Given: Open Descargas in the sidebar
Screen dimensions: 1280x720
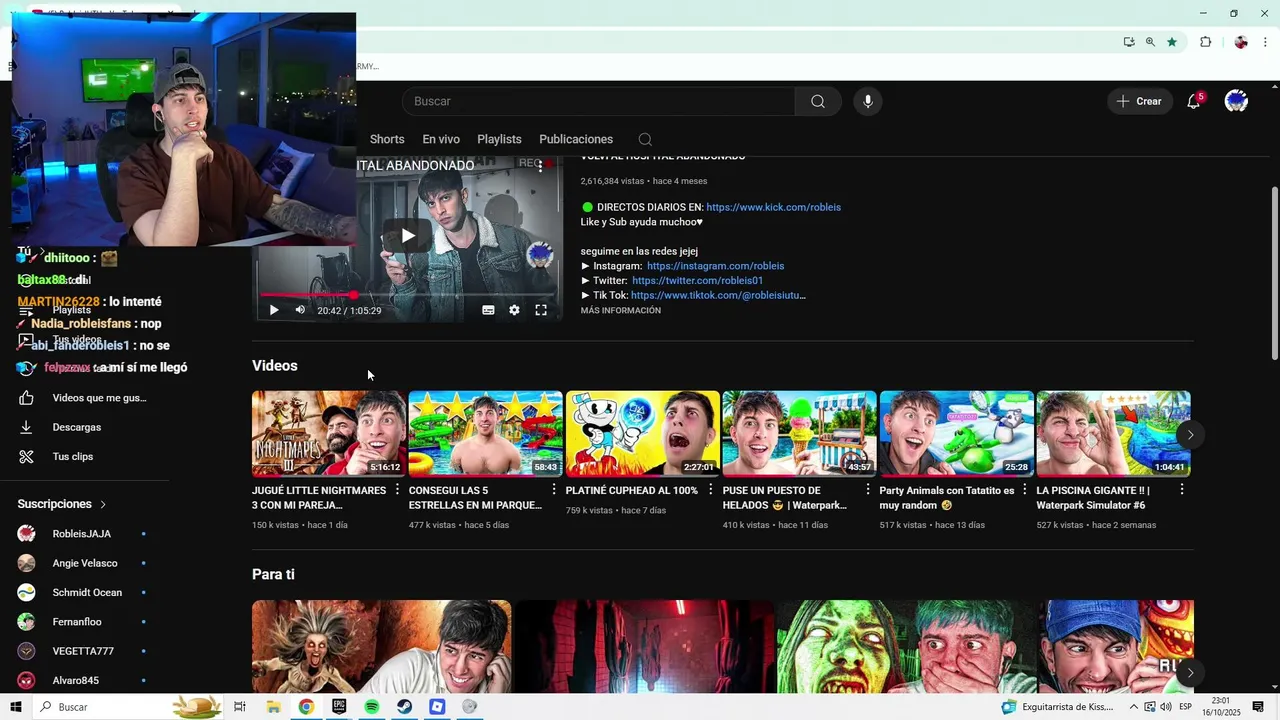Looking at the screenshot, I should [84, 427].
